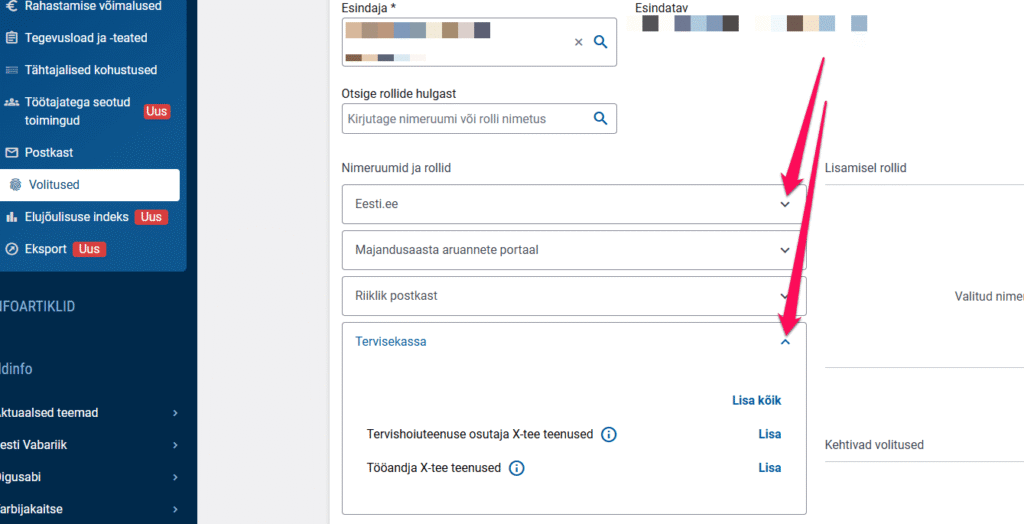Click Lisa for Tervishoiuteenuse osutaja X-tee teenused
This screenshot has height=524, width=1024.
(769, 434)
